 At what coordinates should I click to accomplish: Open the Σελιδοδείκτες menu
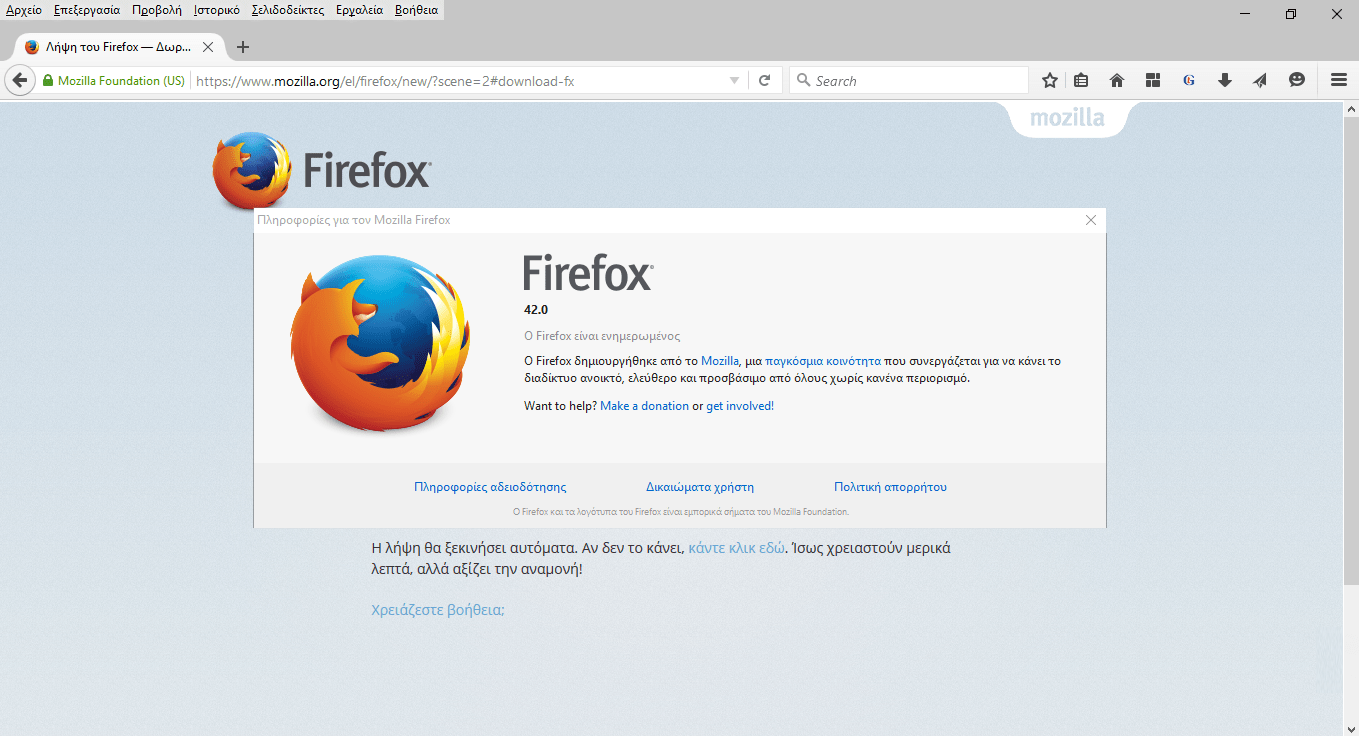(288, 10)
